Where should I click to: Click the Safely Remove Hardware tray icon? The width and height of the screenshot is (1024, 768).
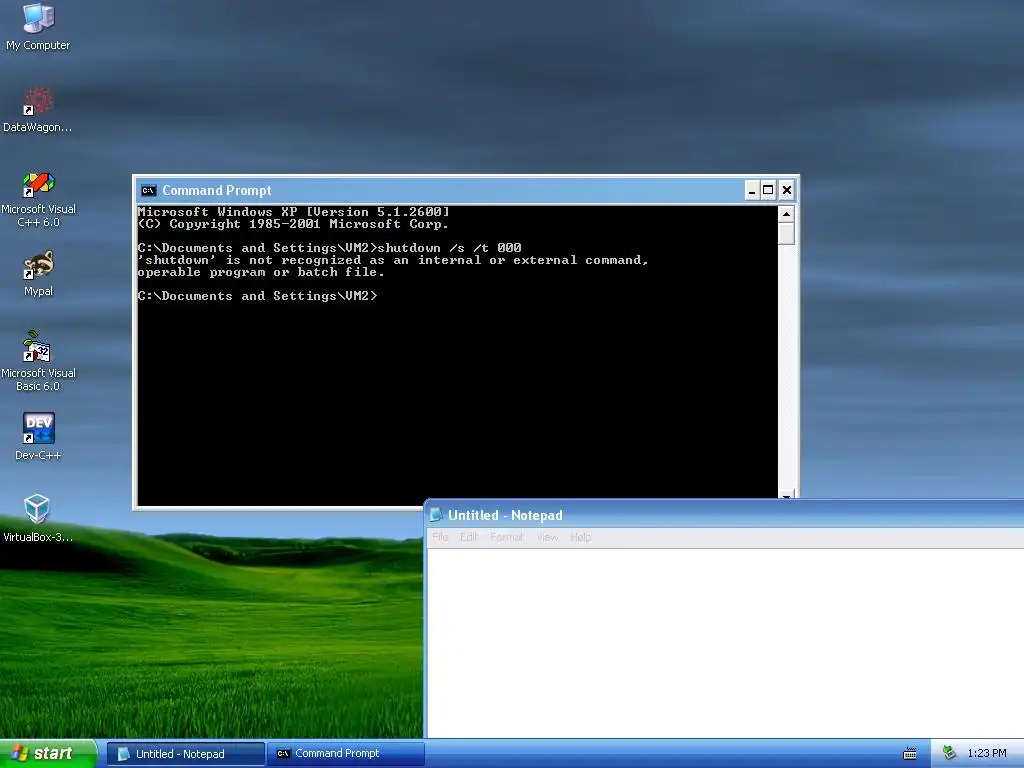tap(950, 754)
